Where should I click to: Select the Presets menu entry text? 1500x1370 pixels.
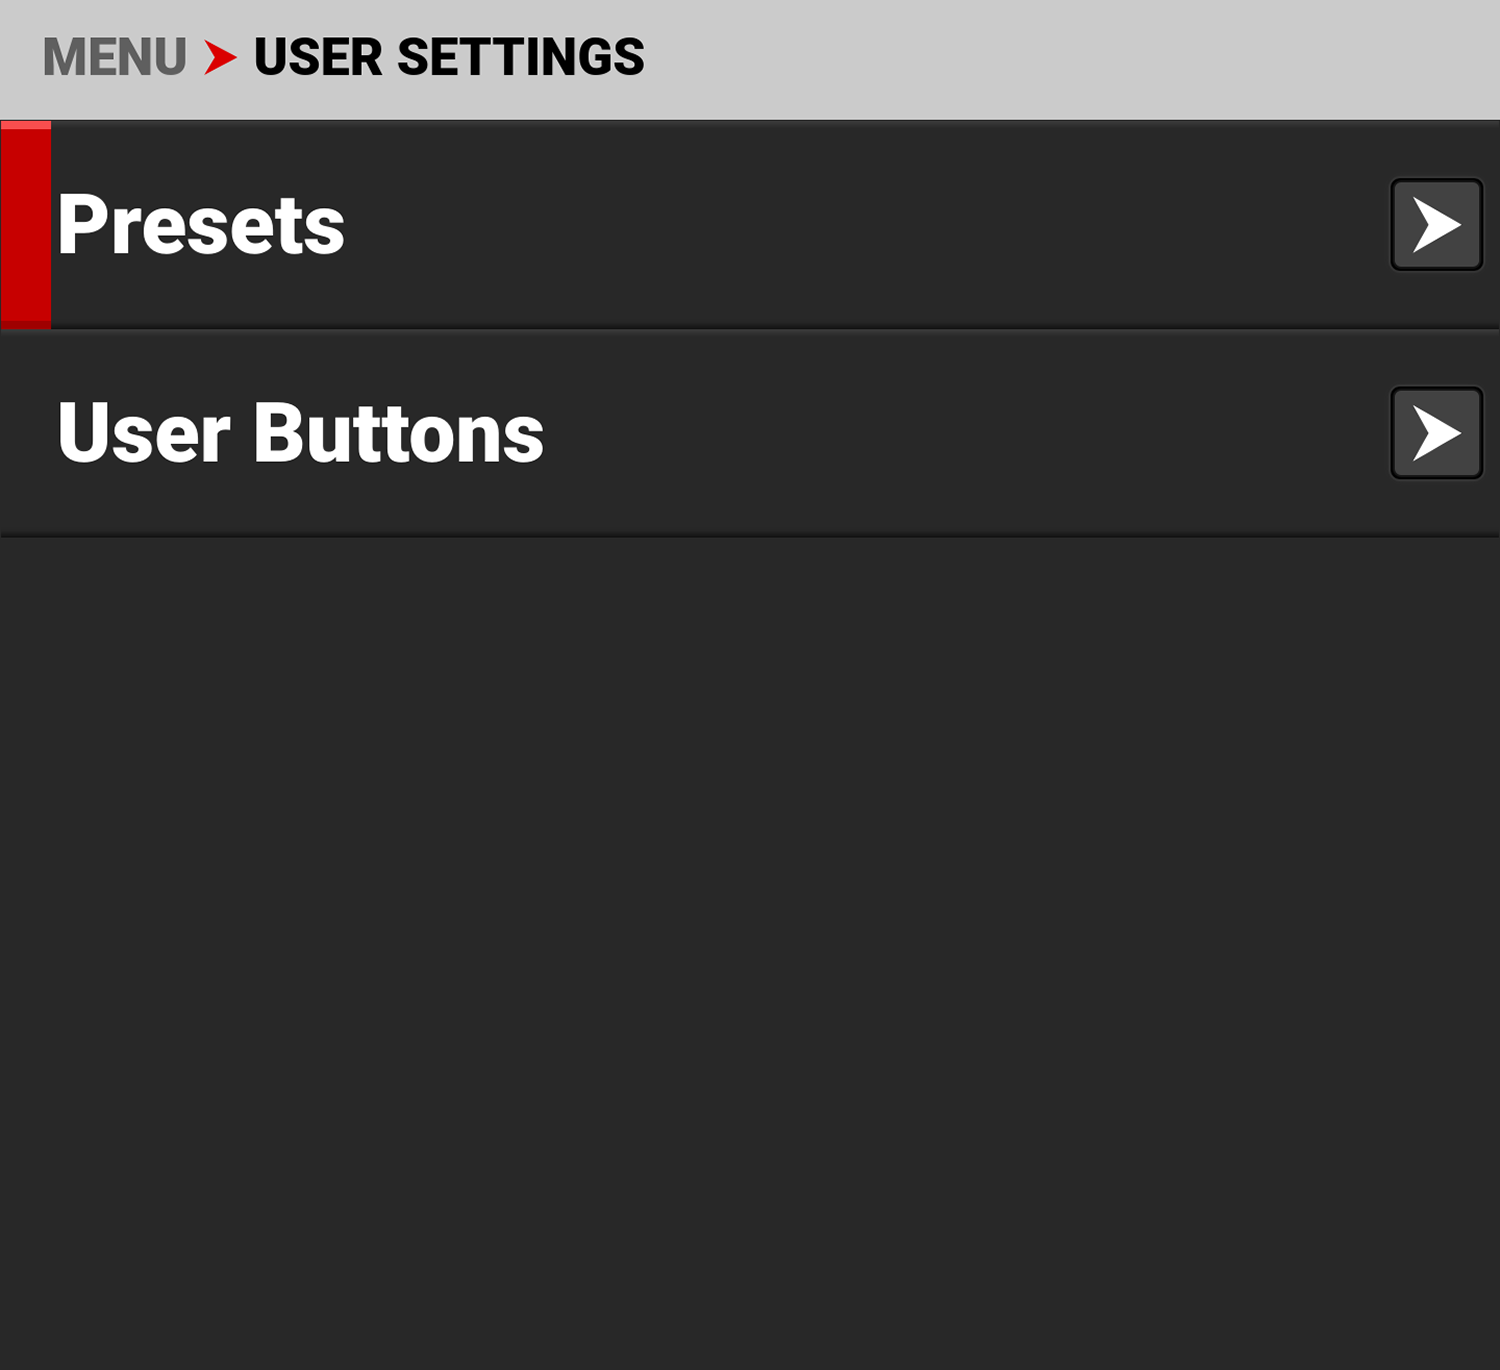click(x=201, y=225)
